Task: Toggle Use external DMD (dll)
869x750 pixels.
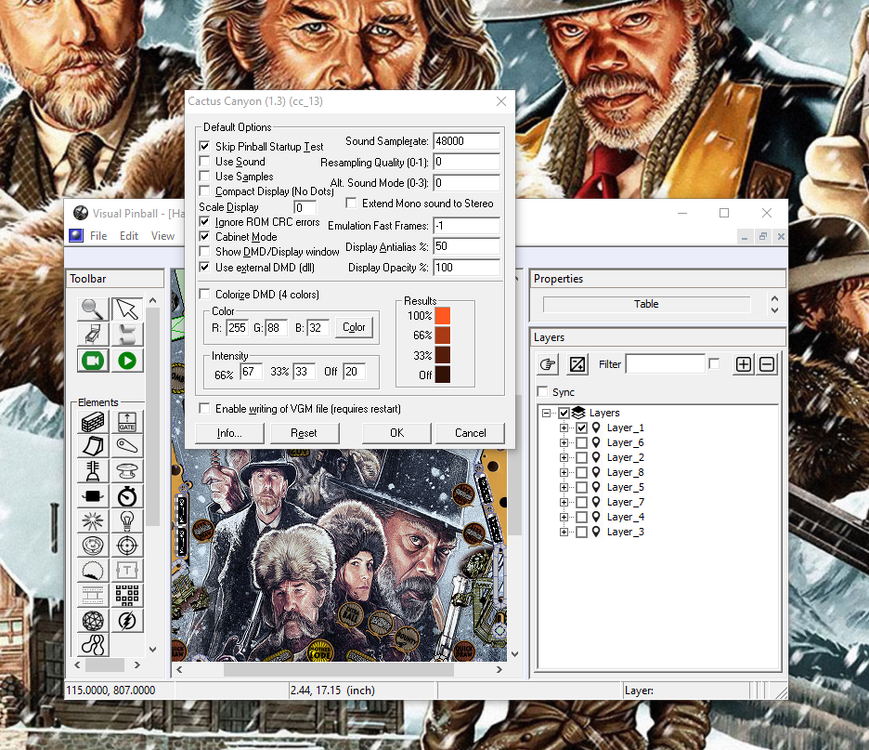Action: tap(205, 267)
